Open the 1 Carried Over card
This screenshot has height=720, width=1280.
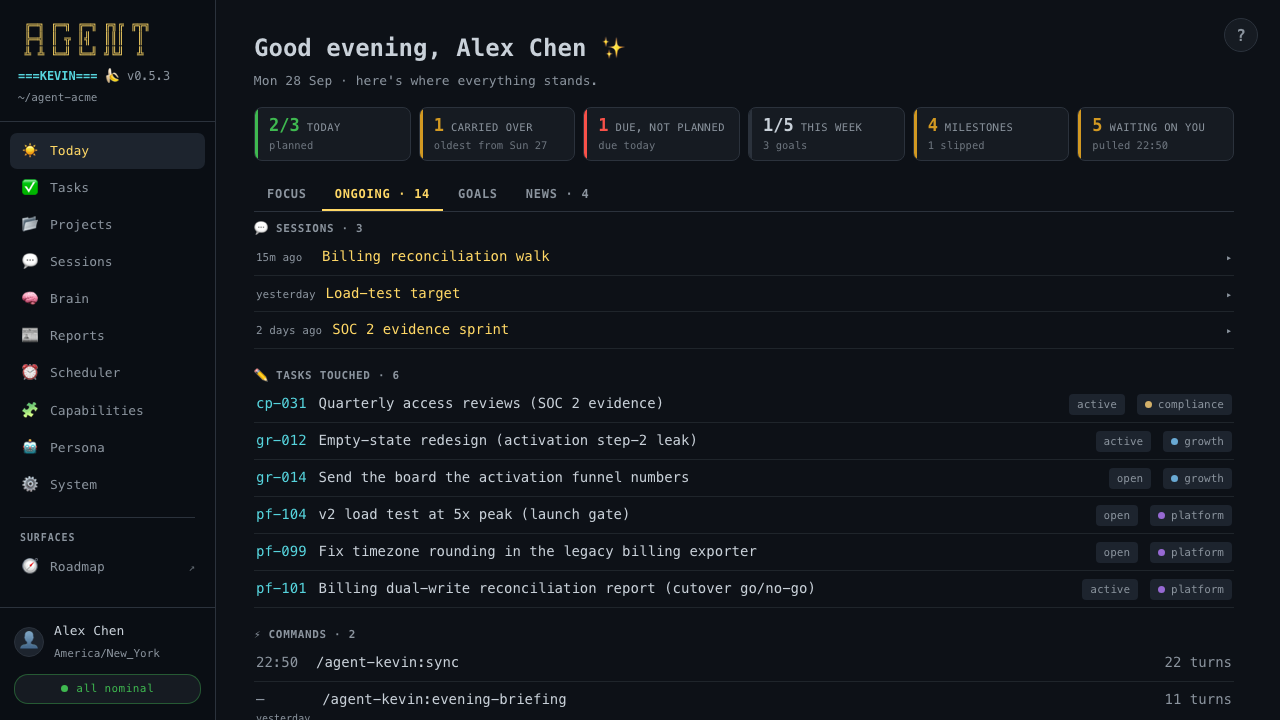pyautogui.click(x=497, y=134)
